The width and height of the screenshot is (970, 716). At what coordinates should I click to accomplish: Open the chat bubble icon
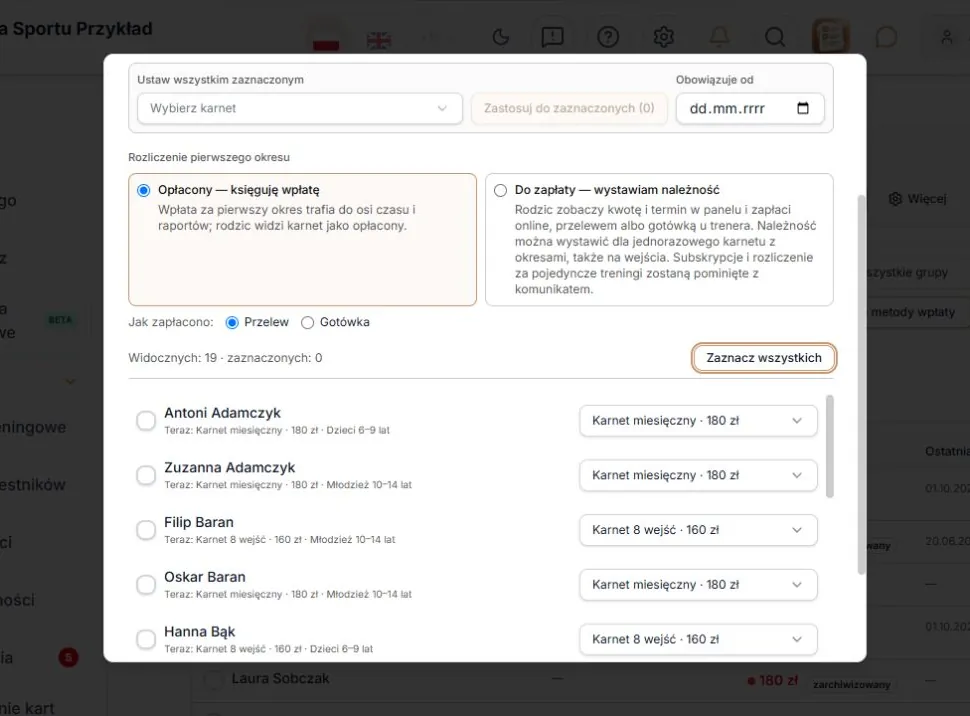pyautogui.click(x=886, y=37)
